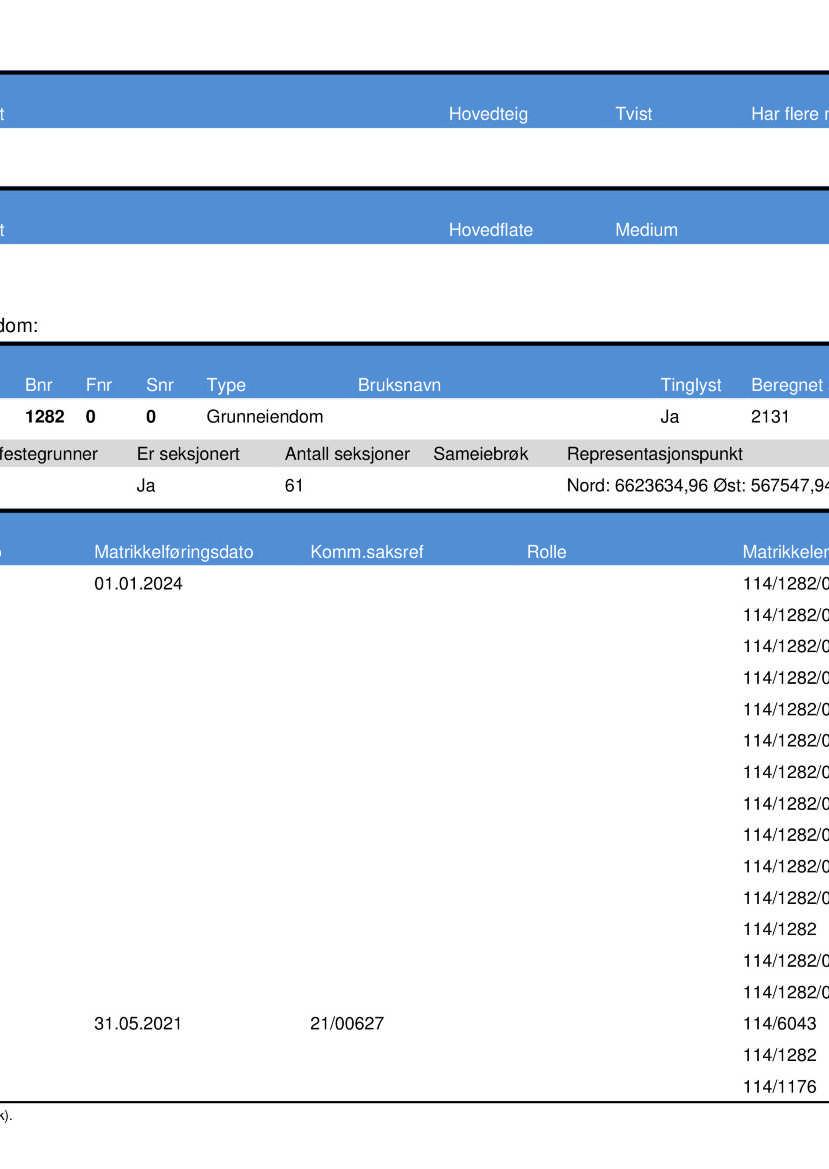Select the Komm.saksref column header
Screen dimensions: 829x1169
(367, 552)
